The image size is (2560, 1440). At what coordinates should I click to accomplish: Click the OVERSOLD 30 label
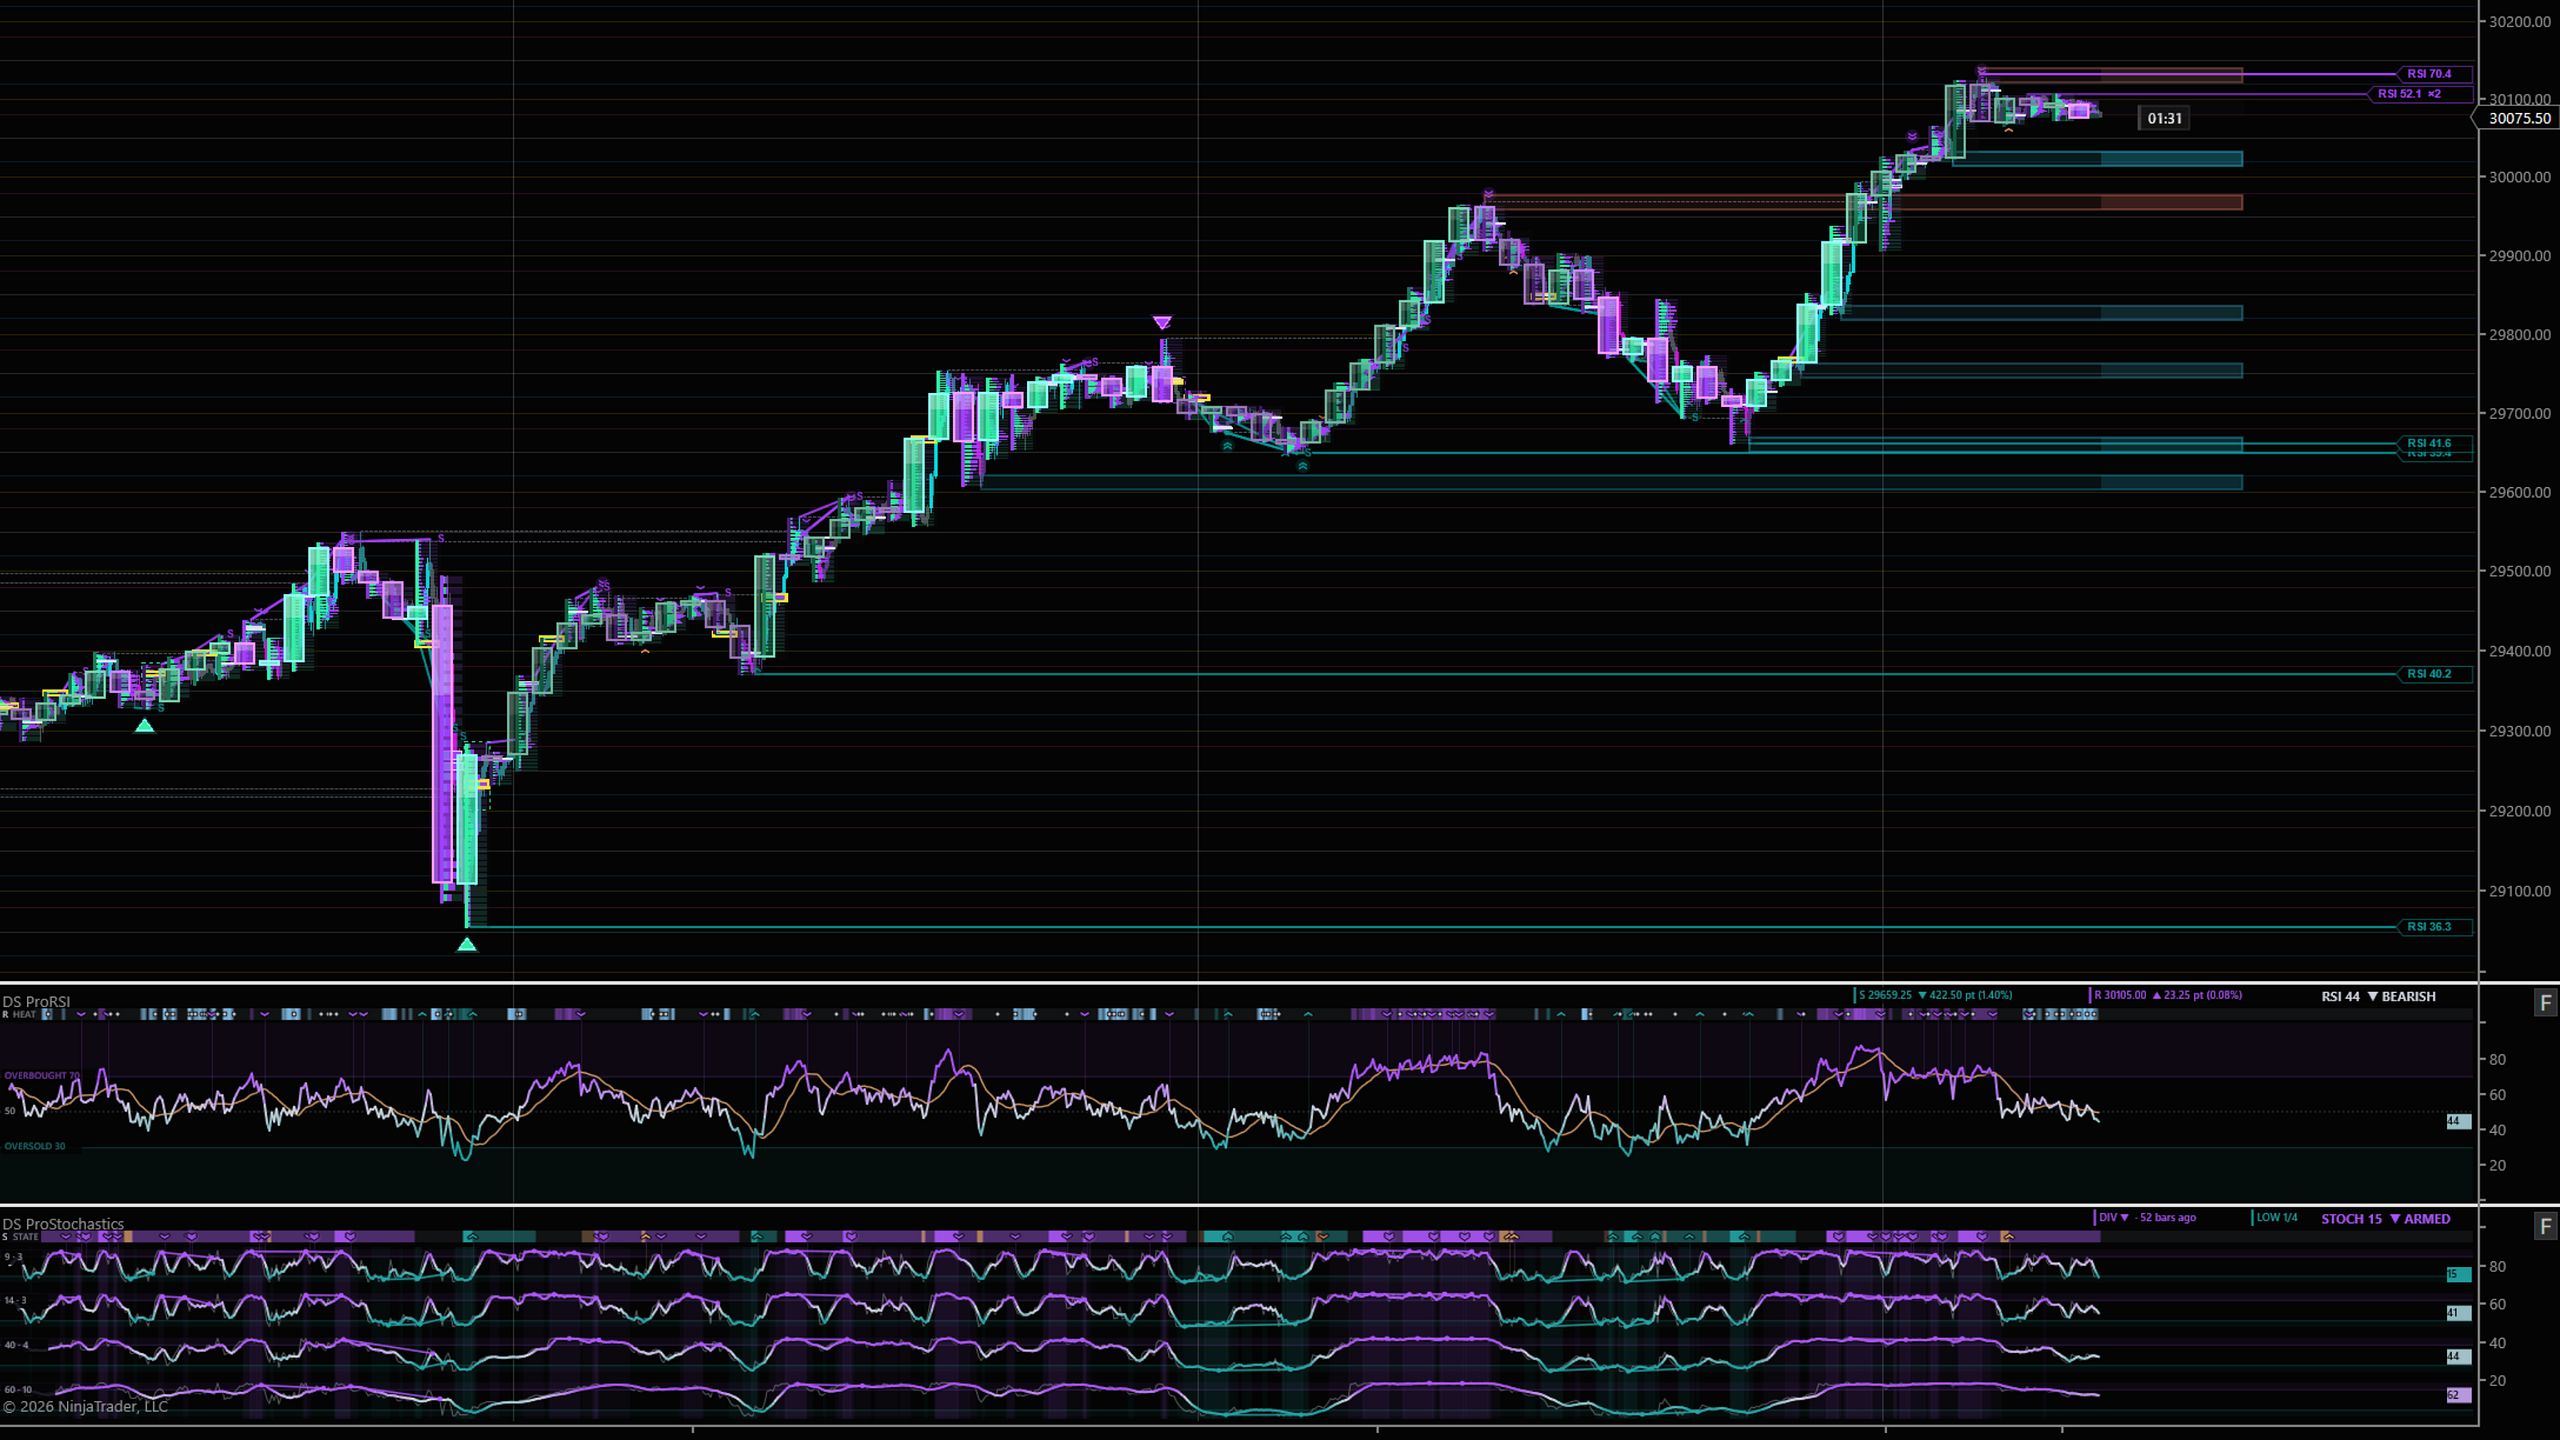[35, 1146]
